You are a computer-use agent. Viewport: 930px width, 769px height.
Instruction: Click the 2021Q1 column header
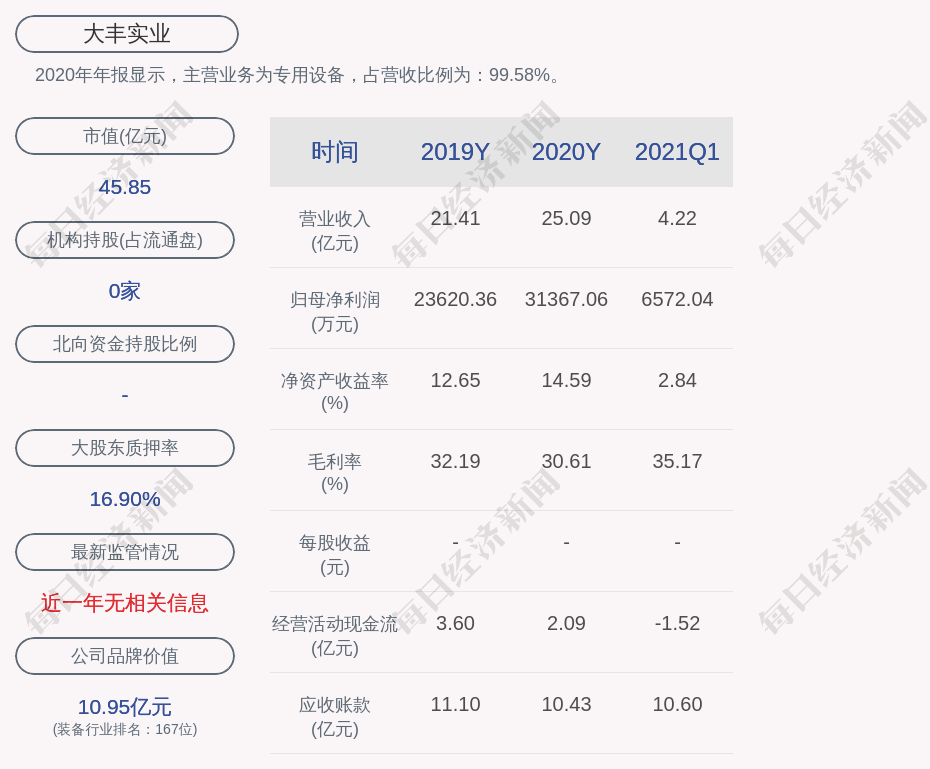click(677, 152)
